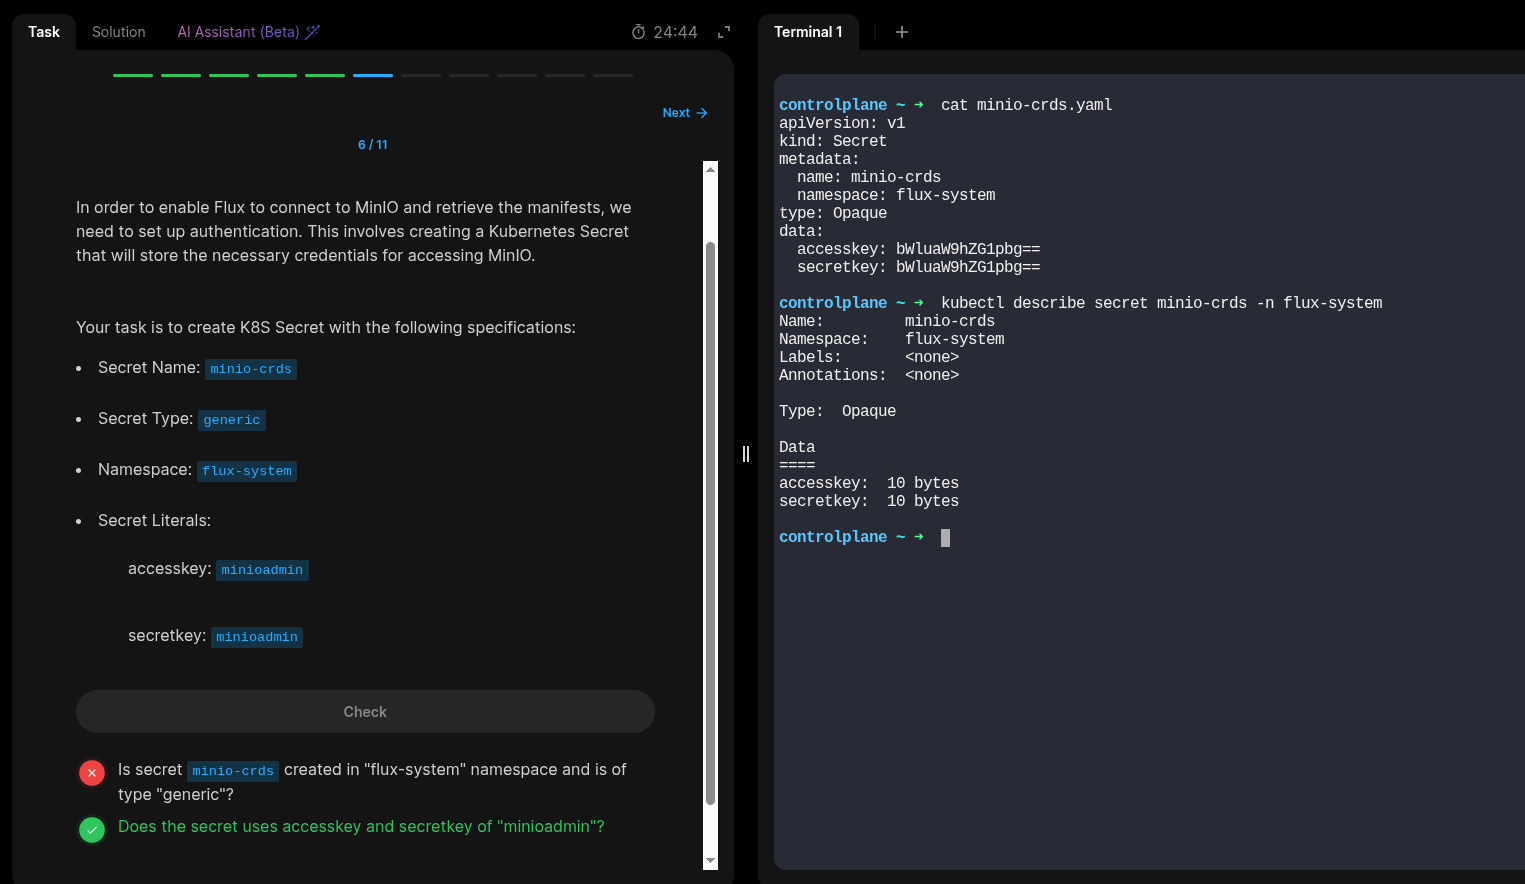Select the Terminal 1 tab
1525x884 pixels.
808,32
